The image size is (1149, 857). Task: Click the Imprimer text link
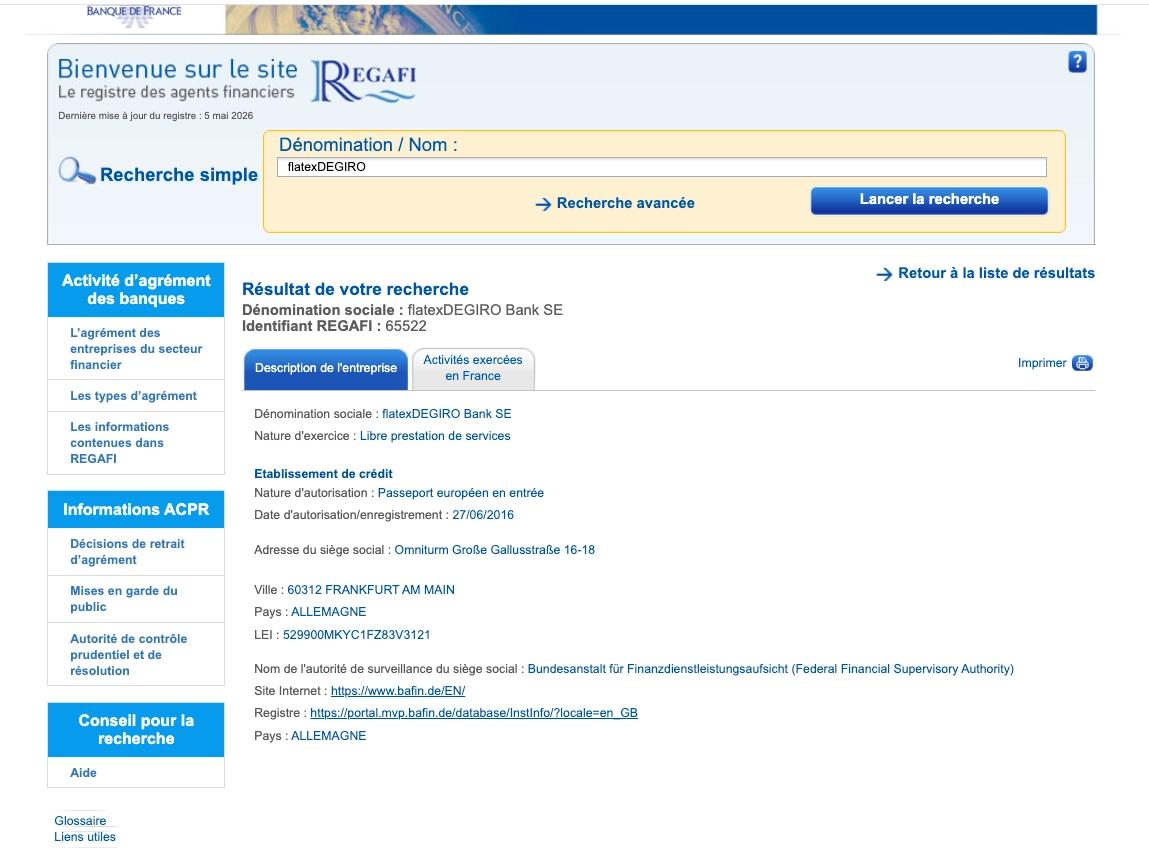(1041, 363)
